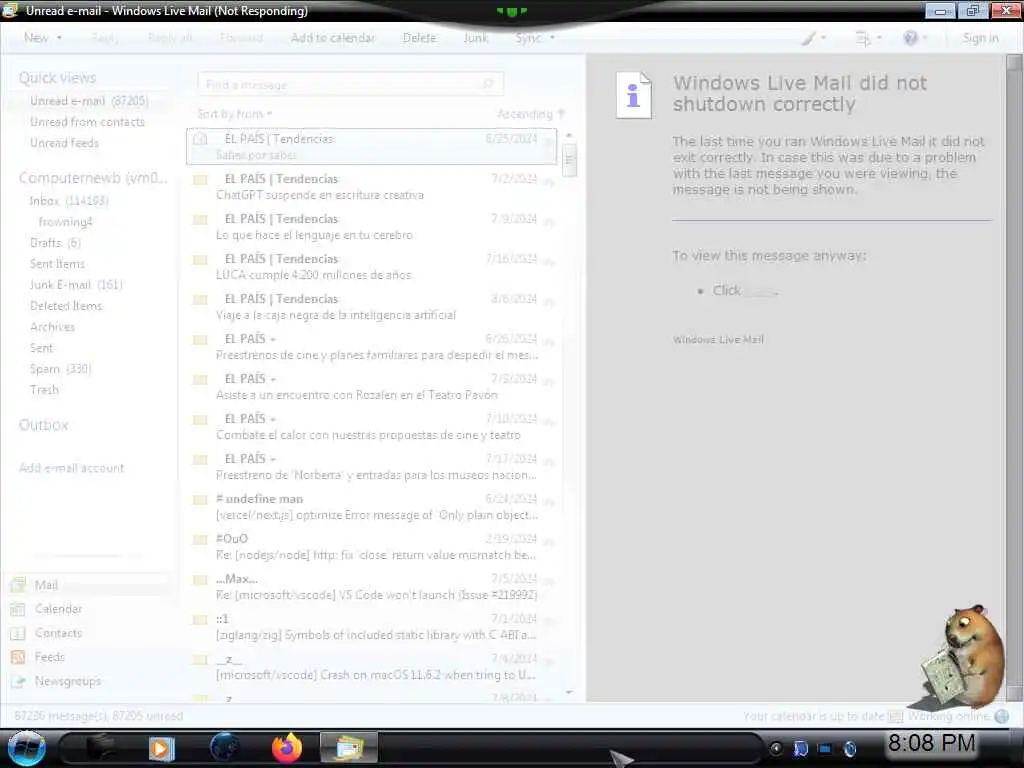Open the Feeds RSS icon
This screenshot has width=1024, height=768.
(18, 657)
